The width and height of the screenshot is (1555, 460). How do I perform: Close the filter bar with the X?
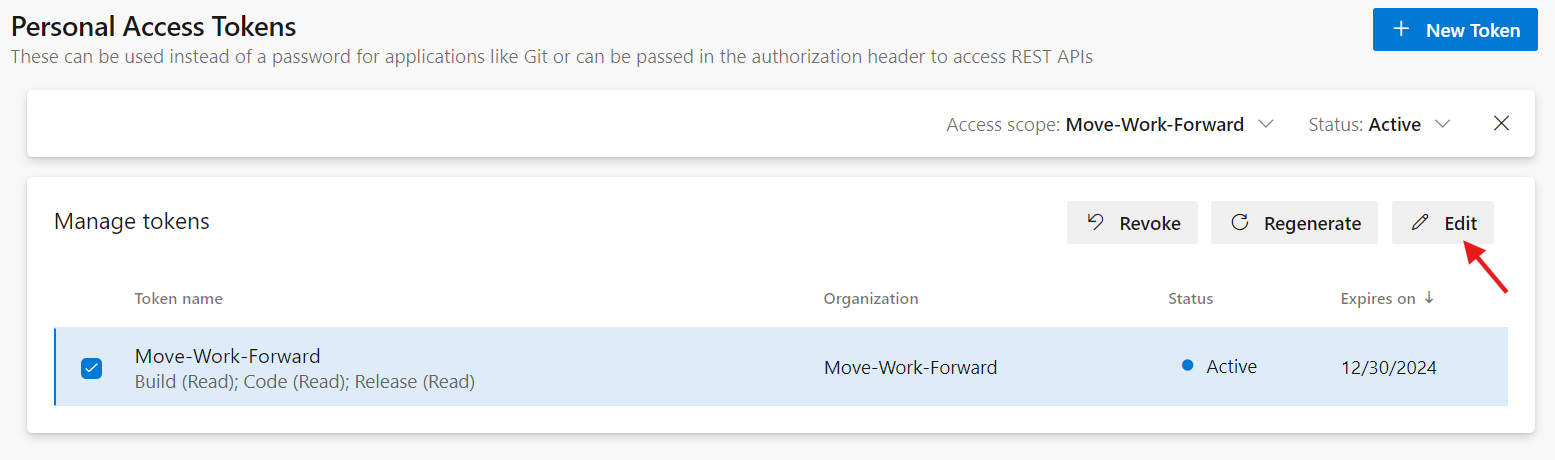click(x=1501, y=124)
